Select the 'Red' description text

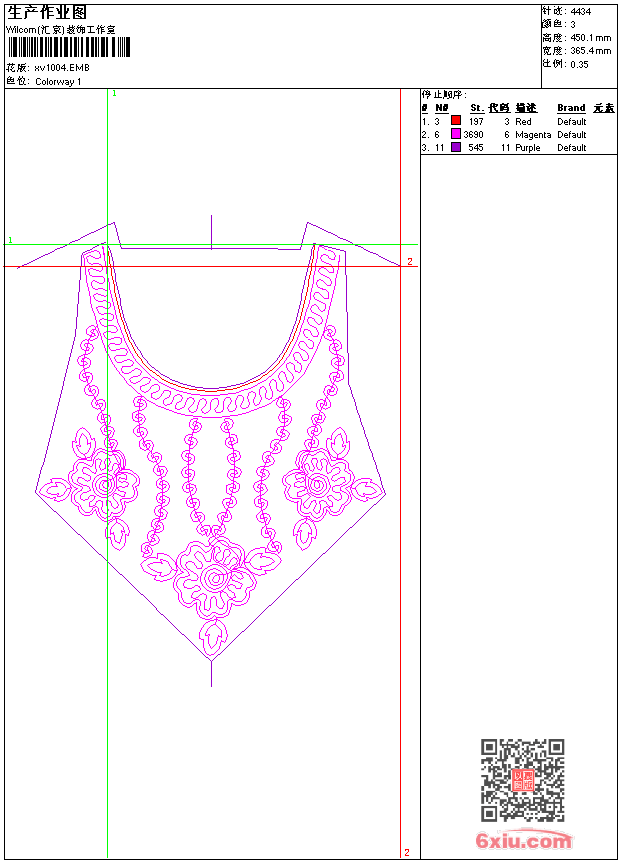coord(523,121)
